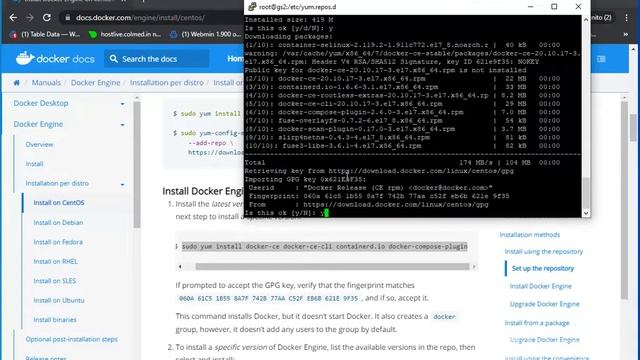Jump to Set up the repository
The height and width of the screenshot is (360, 640).
pyautogui.click(x=542, y=268)
